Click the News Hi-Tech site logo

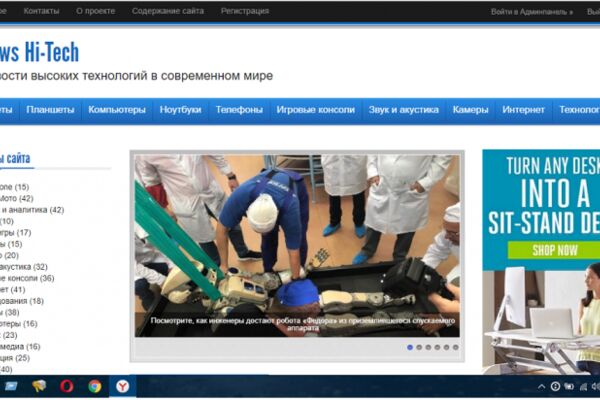click(38, 52)
